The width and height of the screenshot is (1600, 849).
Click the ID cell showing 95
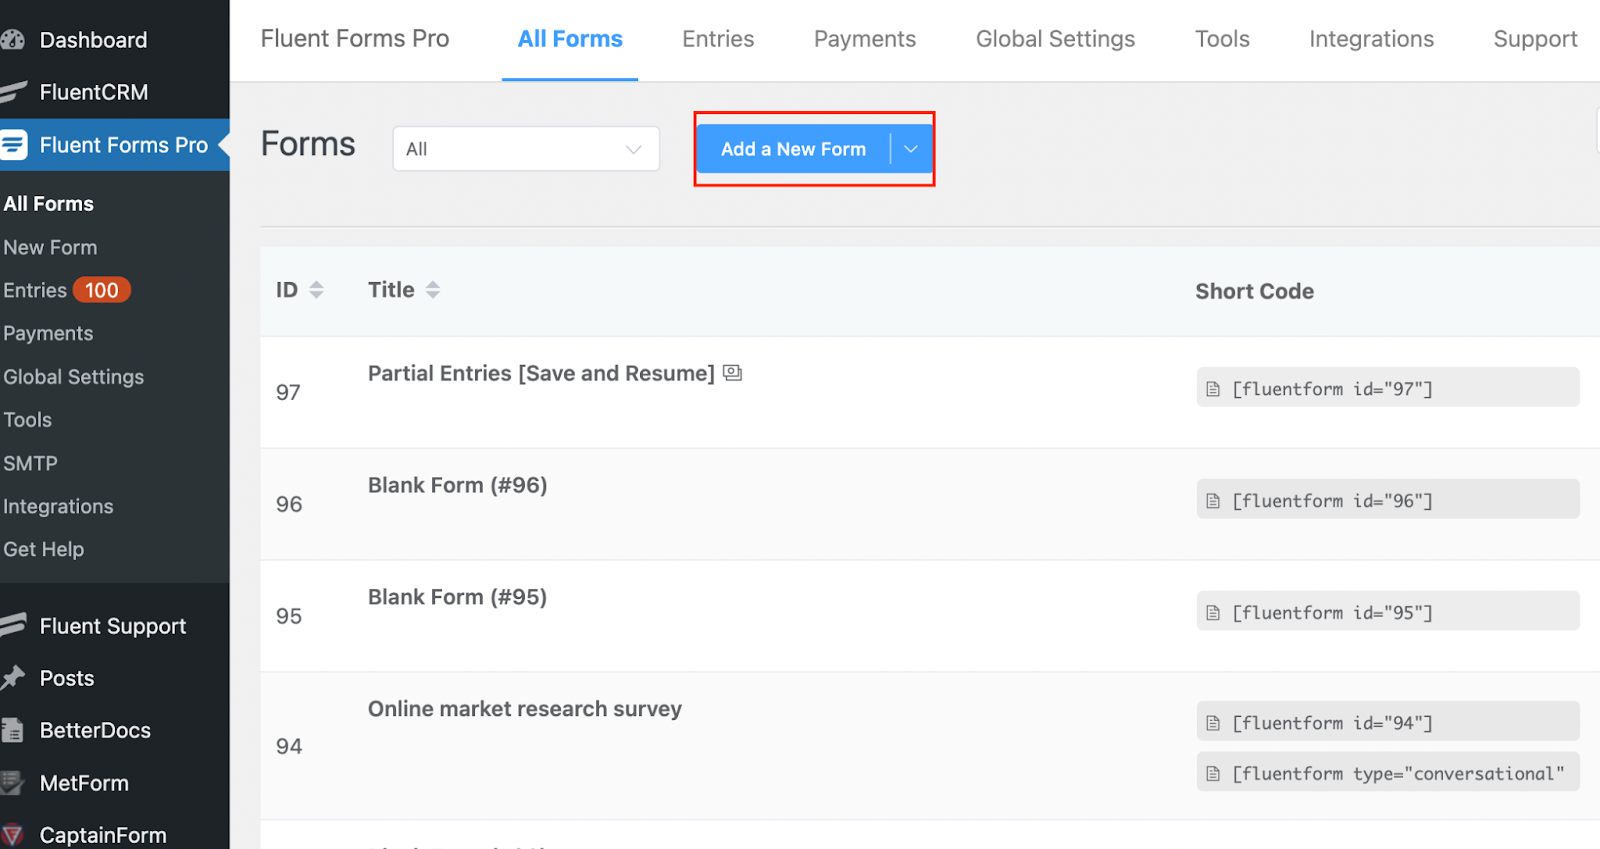pos(289,616)
